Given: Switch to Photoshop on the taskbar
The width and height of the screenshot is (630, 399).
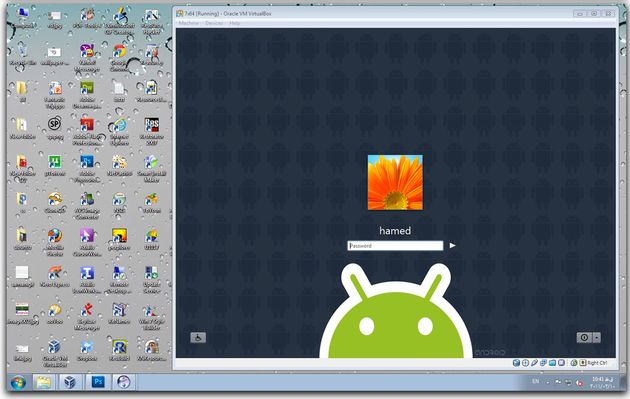Looking at the screenshot, I should (x=98, y=382).
